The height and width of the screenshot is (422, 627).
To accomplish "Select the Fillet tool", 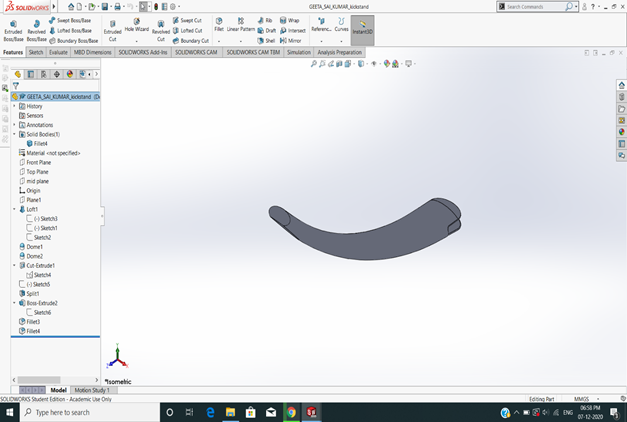I will 219,25.
